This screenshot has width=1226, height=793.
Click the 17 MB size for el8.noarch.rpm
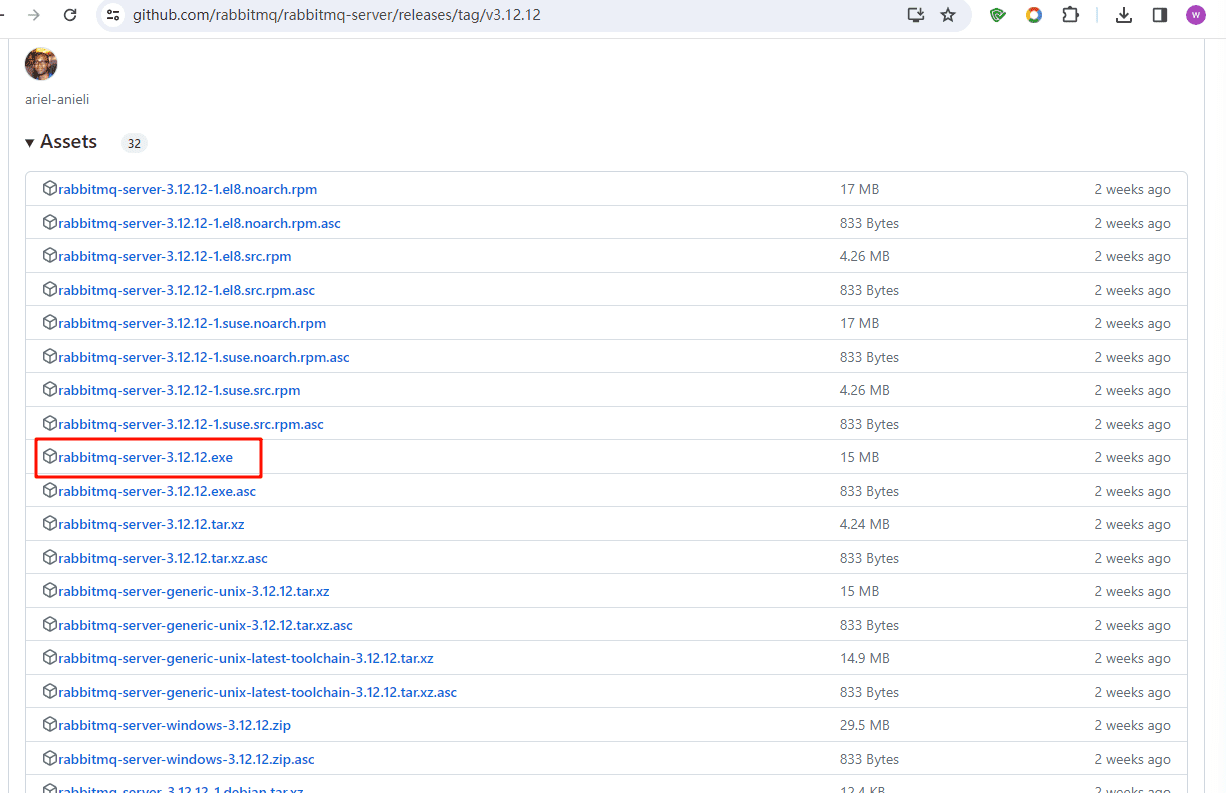point(859,189)
